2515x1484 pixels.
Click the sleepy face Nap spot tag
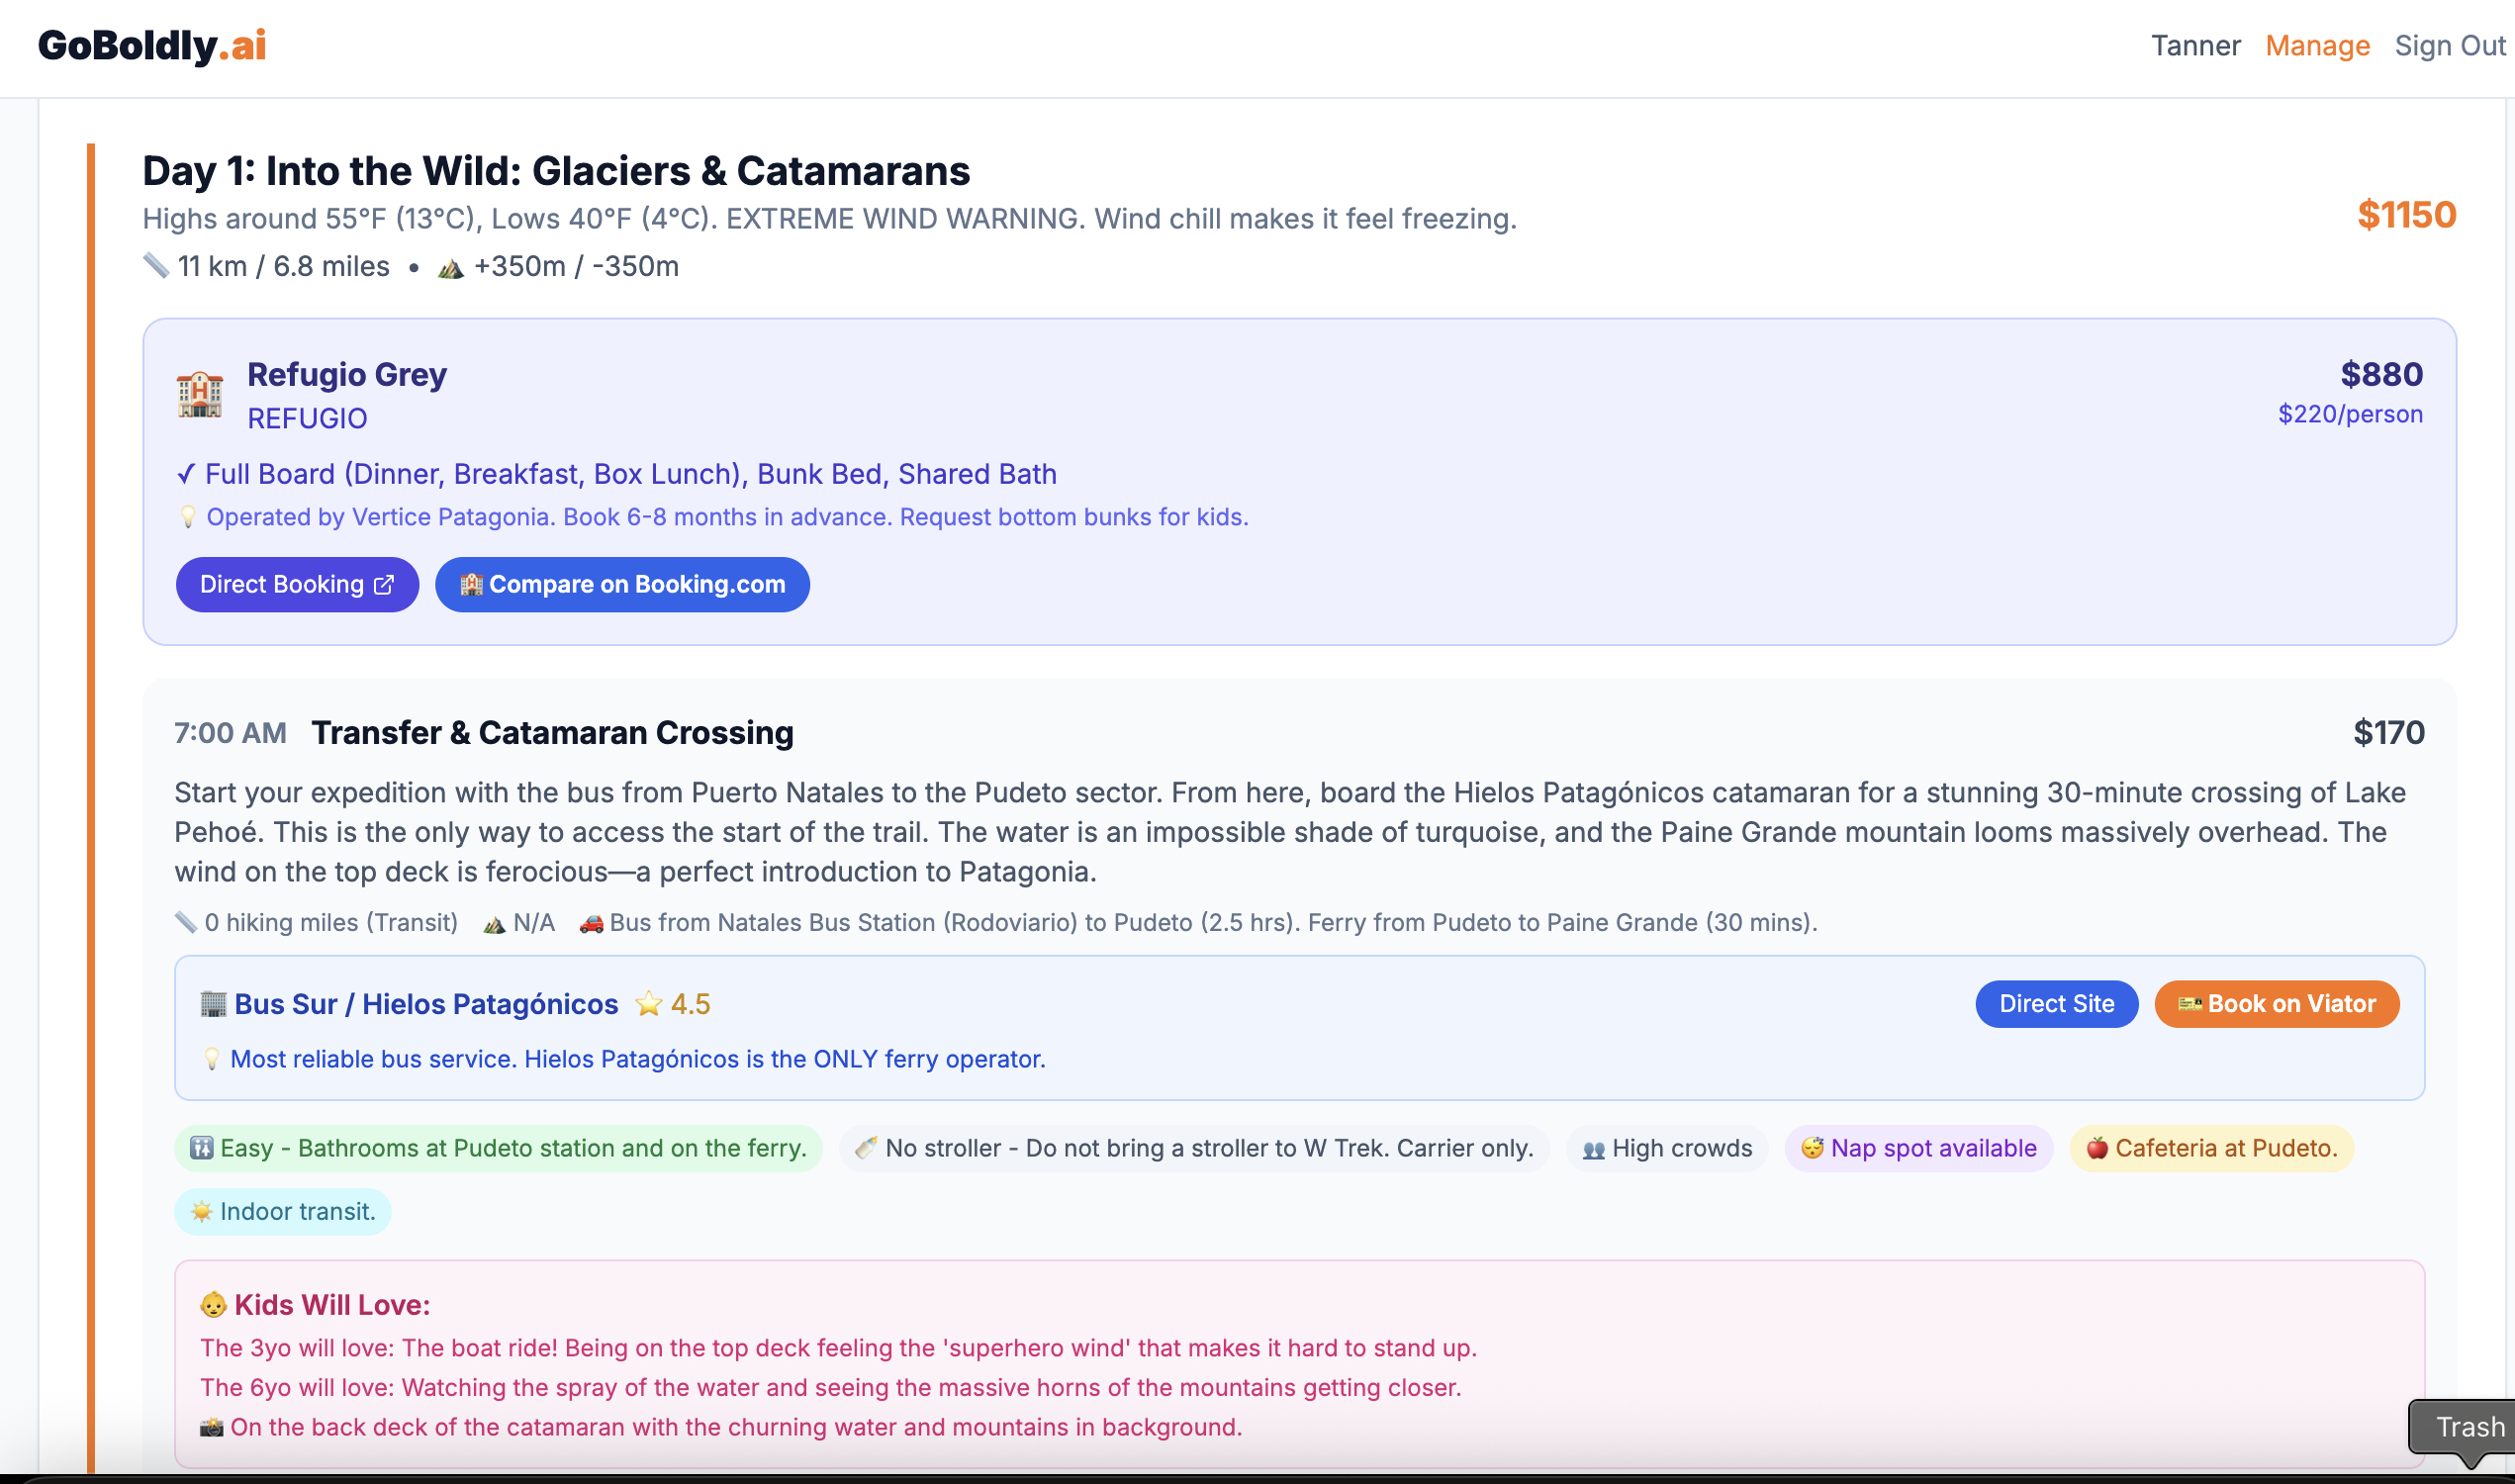pyautogui.click(x=1918, y=1148)
